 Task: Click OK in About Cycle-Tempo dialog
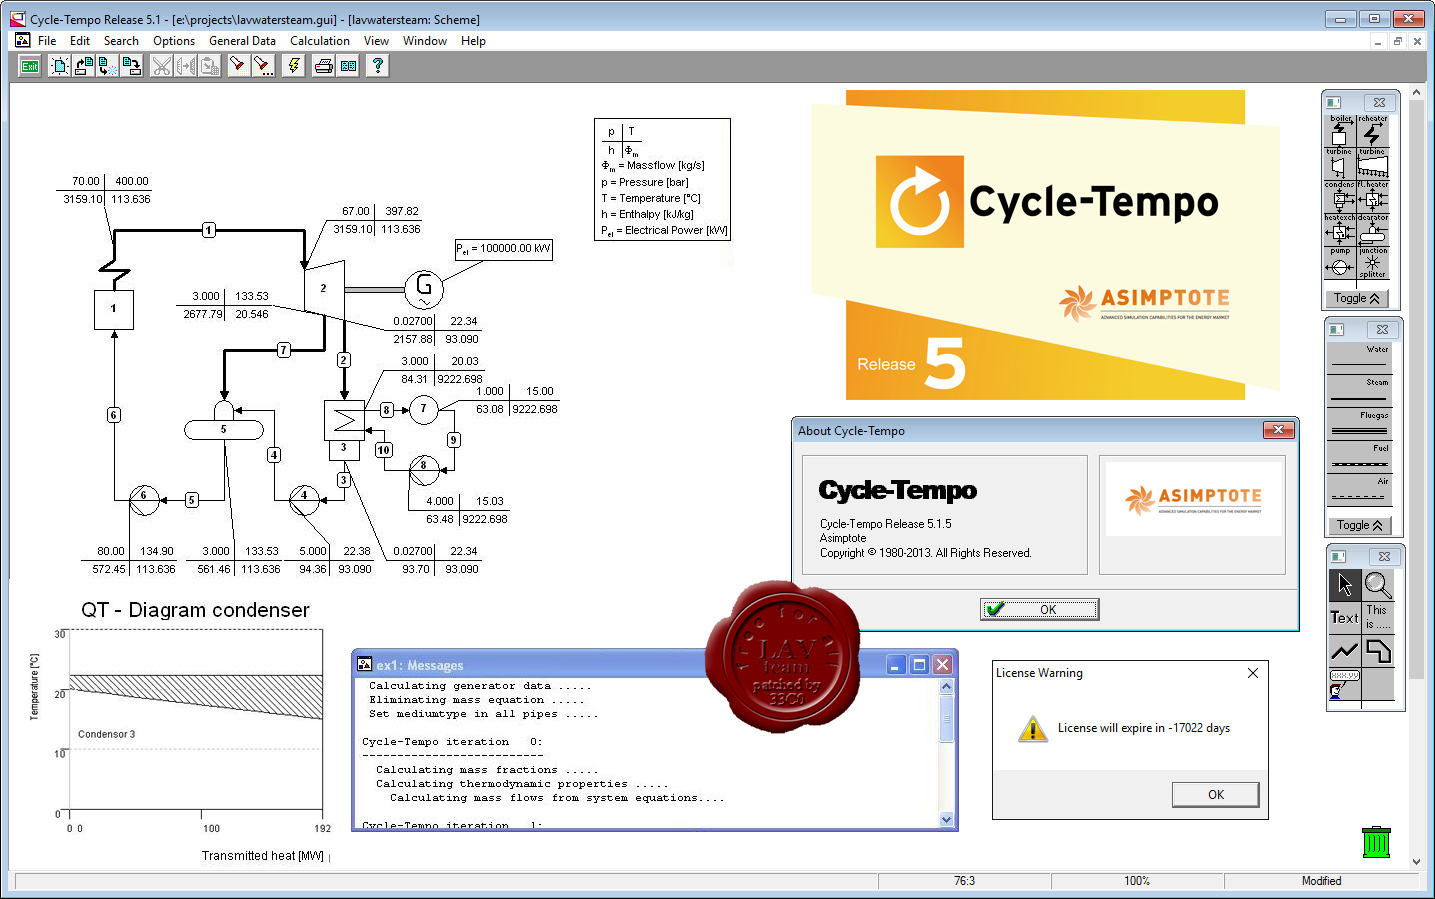(1040, 609)
